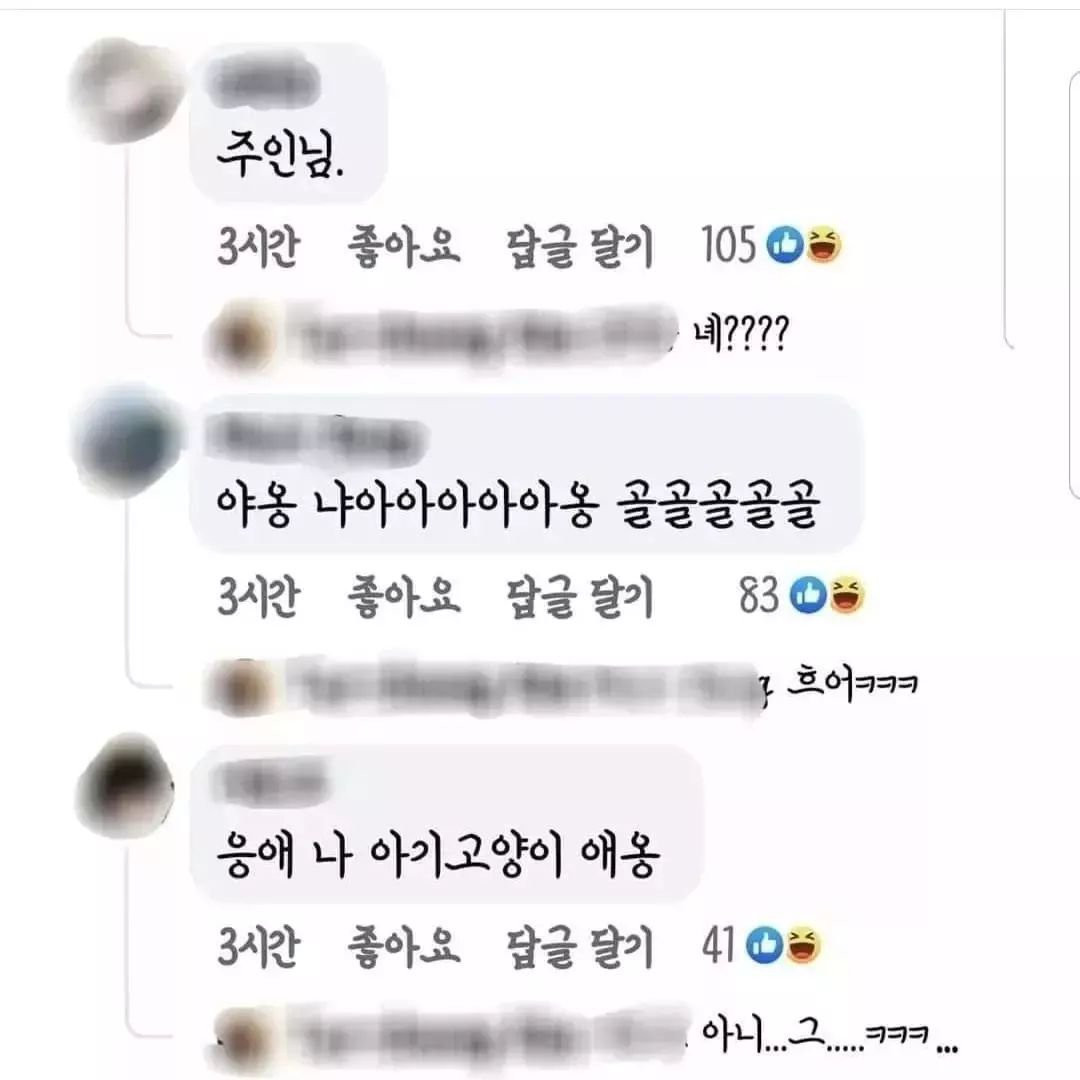Screen dimensions: 1080x1080
Task: Click laughing emoji reaction beside 83
Action: pyautogui.click(x=847, y=595)
